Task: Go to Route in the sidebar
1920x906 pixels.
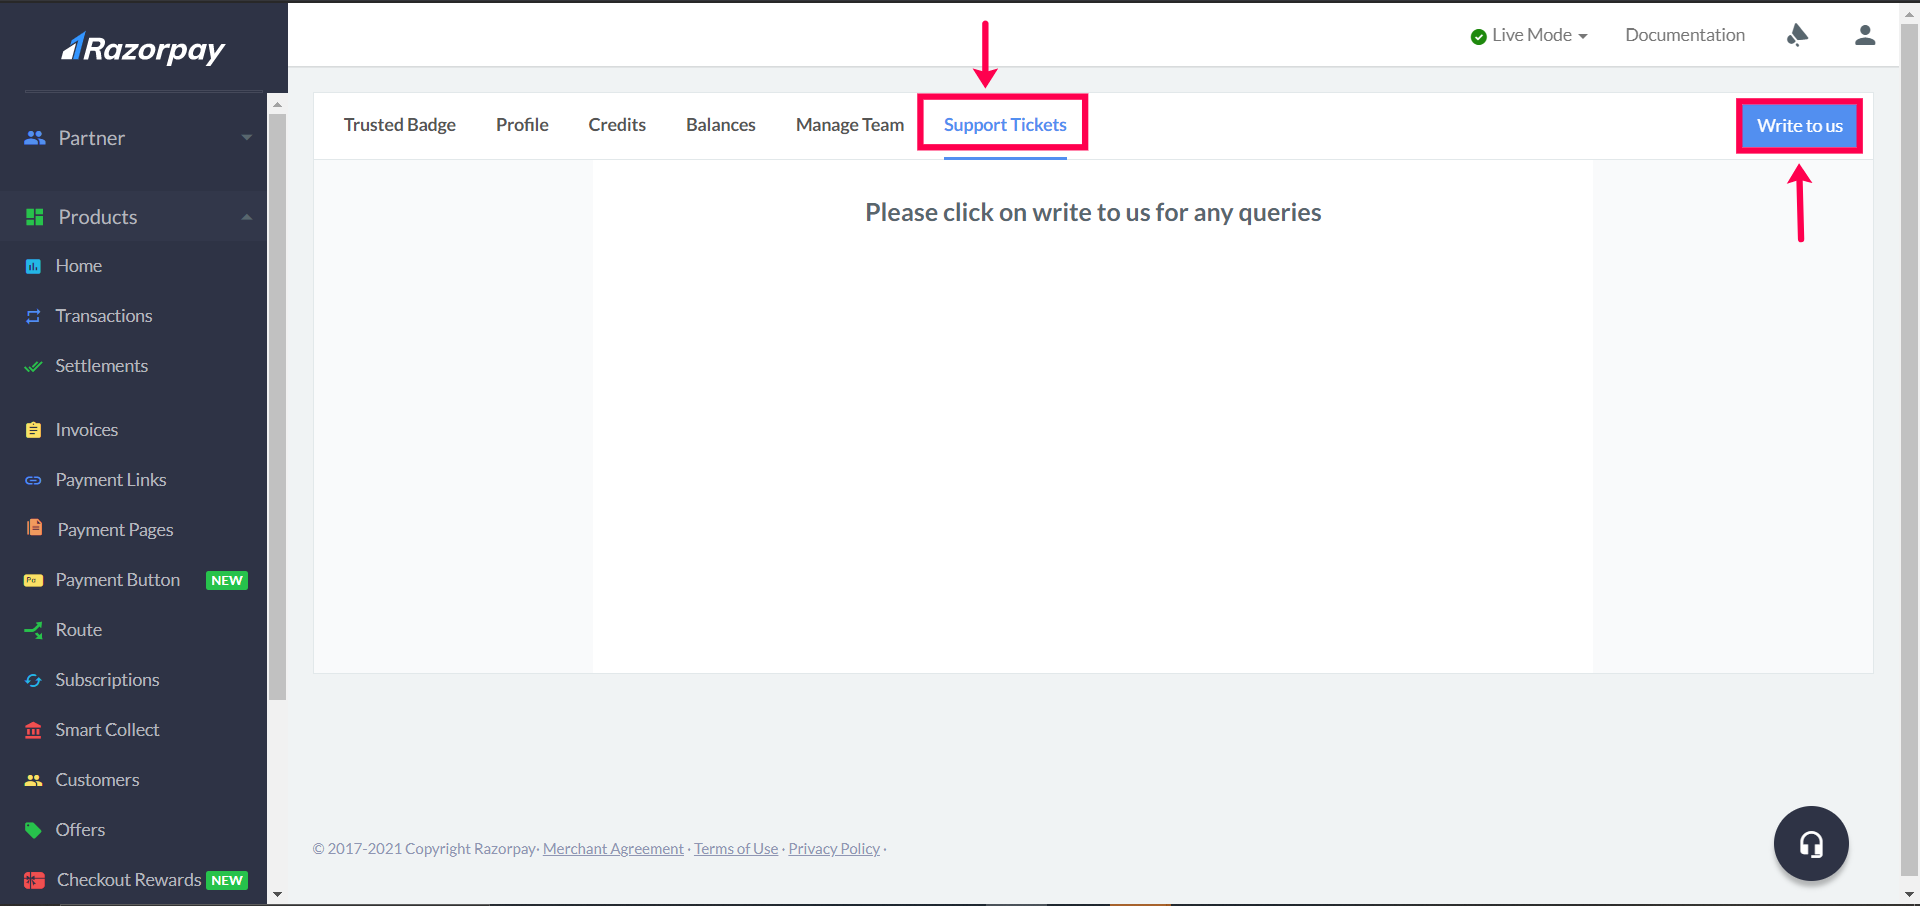Action: 79,630
